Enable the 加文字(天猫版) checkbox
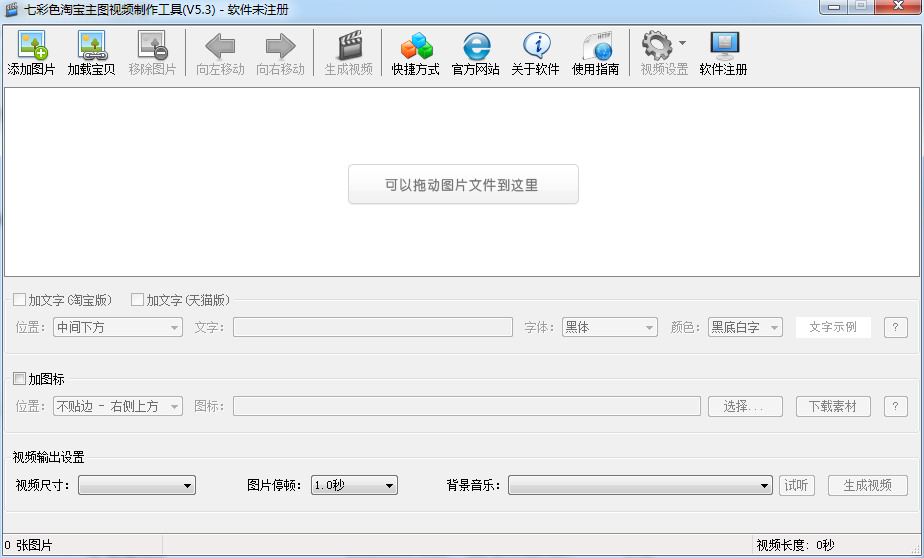The width and height of the screenshot is (924, 558). (137, 300)
